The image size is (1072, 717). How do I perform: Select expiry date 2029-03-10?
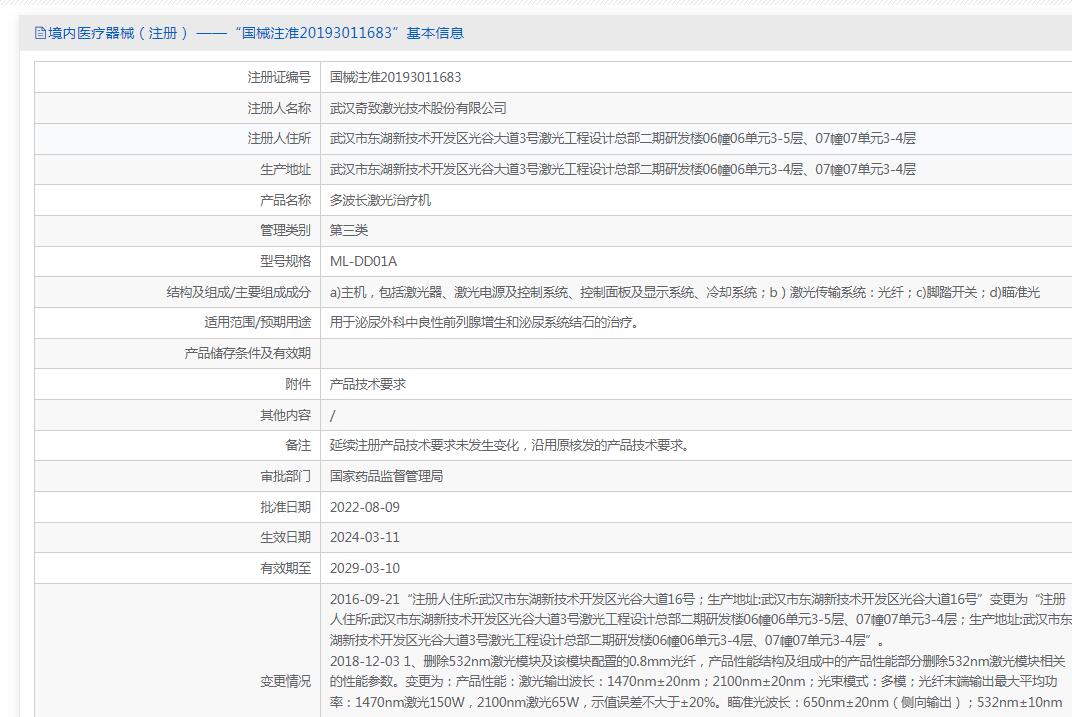(364, 568)
